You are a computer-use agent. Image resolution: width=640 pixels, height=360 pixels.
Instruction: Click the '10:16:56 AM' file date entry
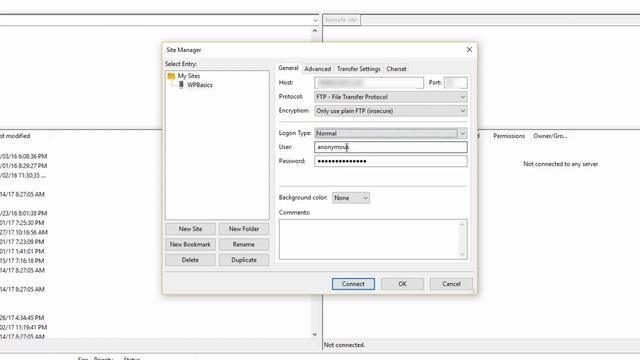click(24, 232)
